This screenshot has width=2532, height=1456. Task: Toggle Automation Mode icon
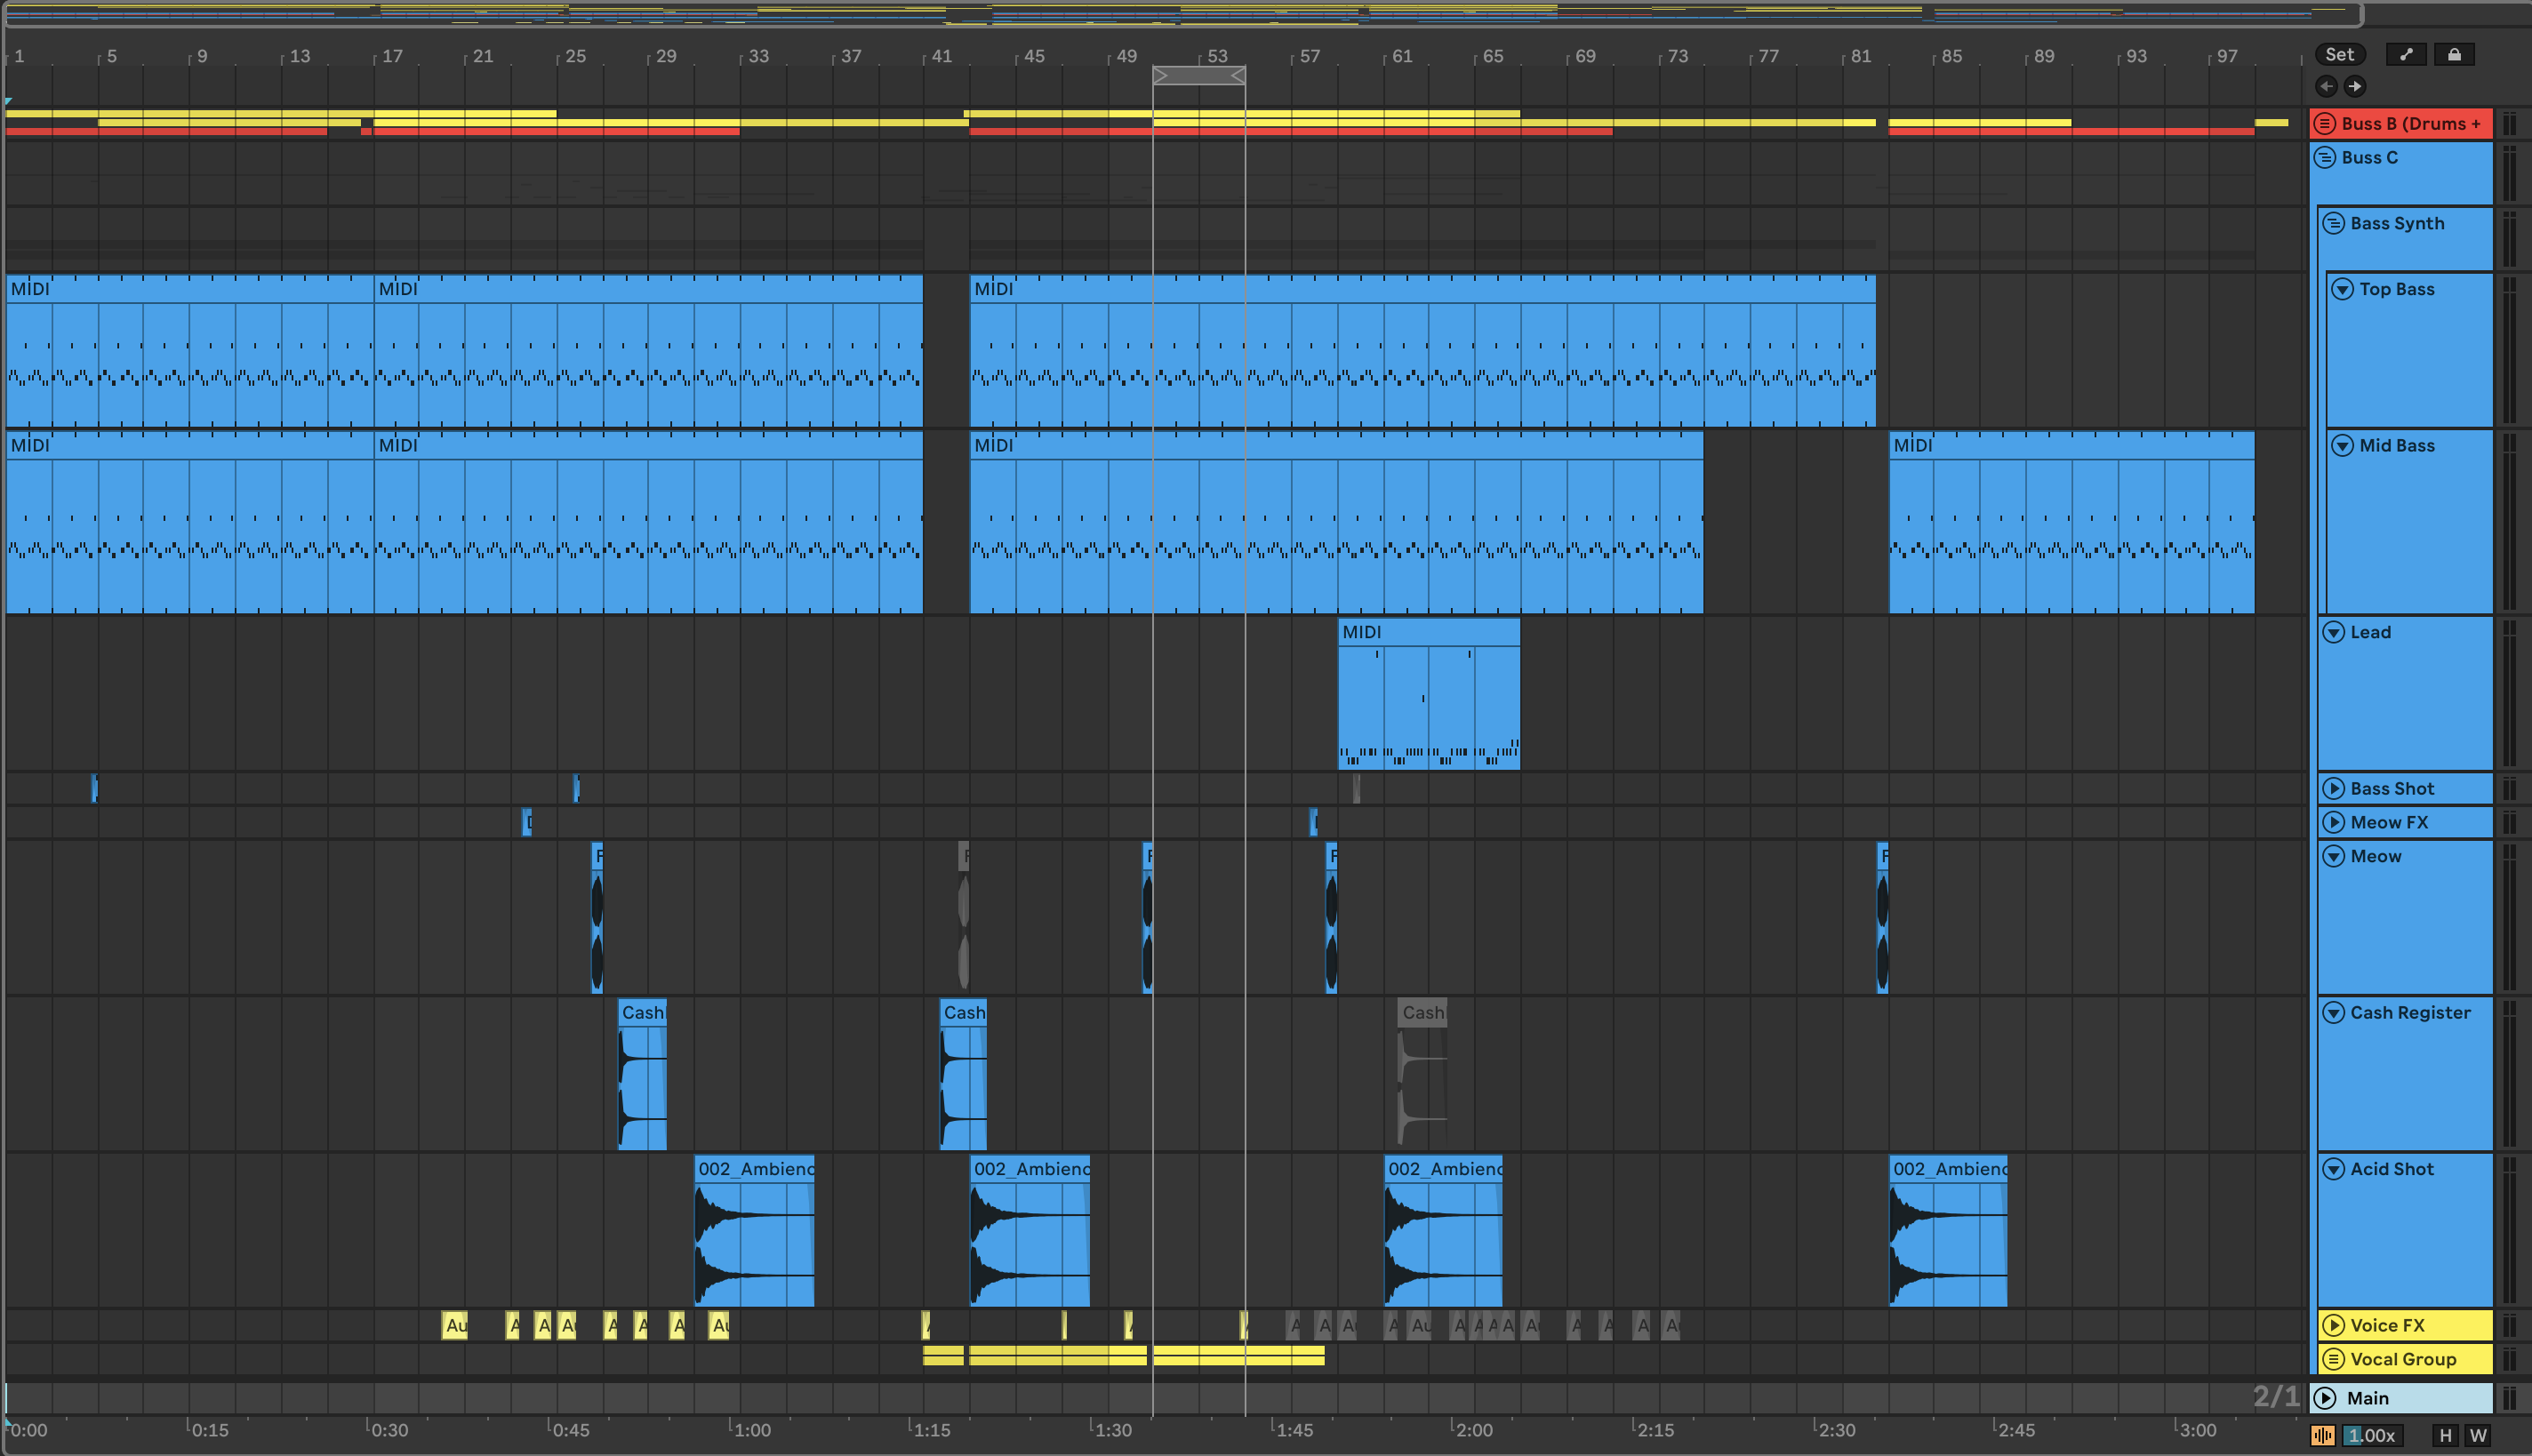(x=2406, y=55)
